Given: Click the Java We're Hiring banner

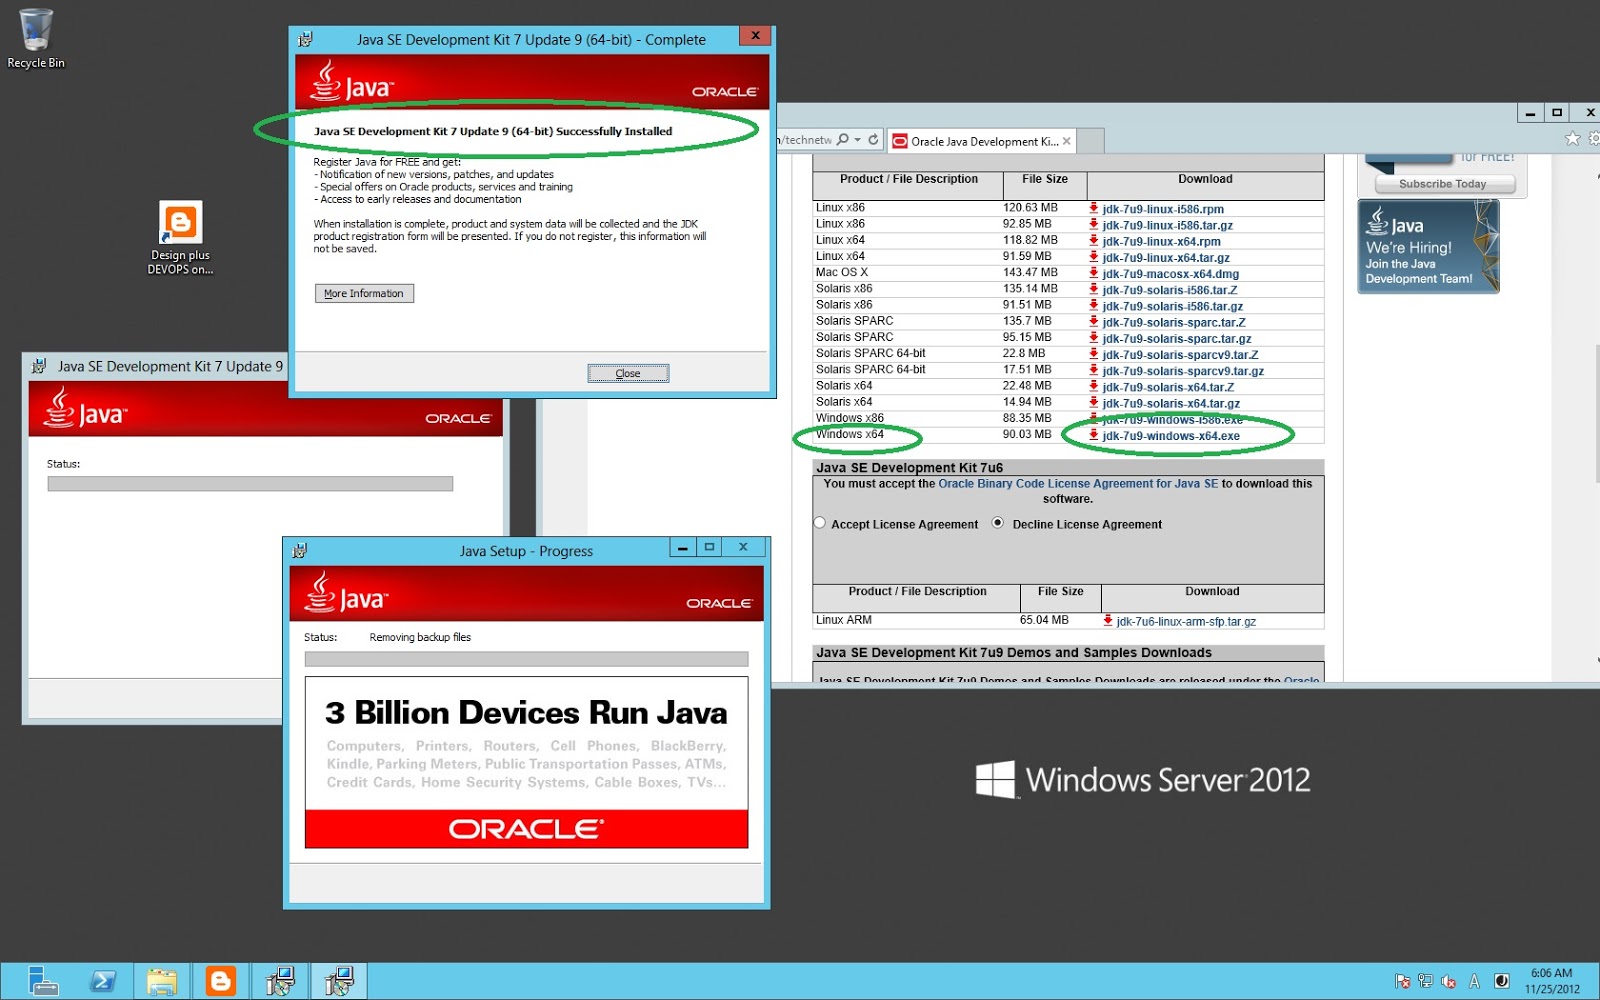Looking at the screenshot, I should (1428, 246).
